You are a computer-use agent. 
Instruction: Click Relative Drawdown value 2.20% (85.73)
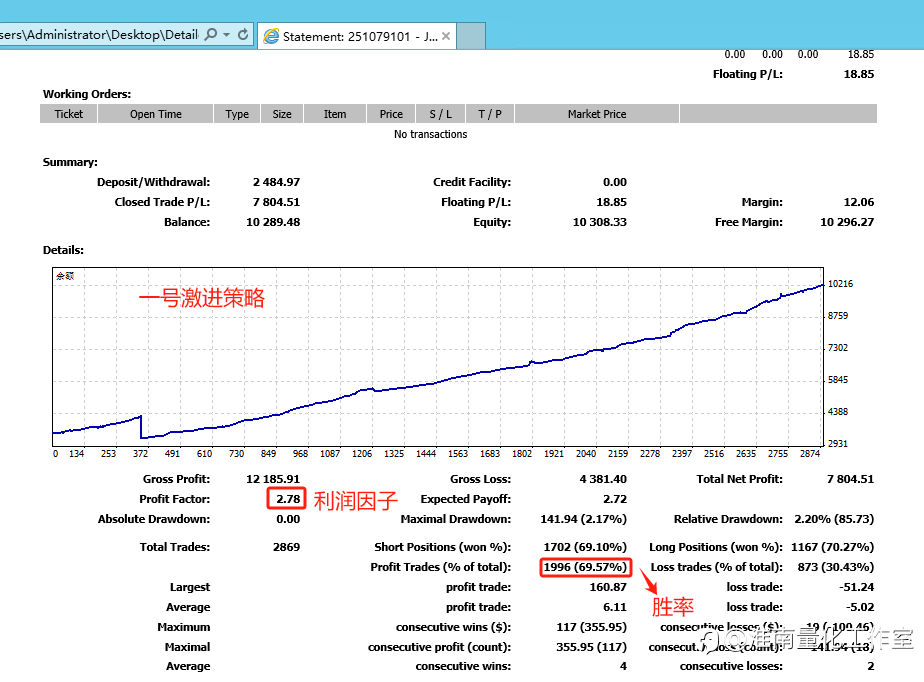[x=834, y=519]
